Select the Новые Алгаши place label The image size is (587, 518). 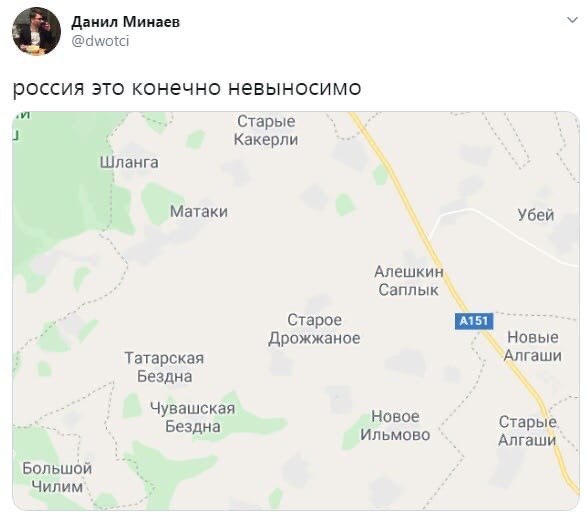click(533, 346)
